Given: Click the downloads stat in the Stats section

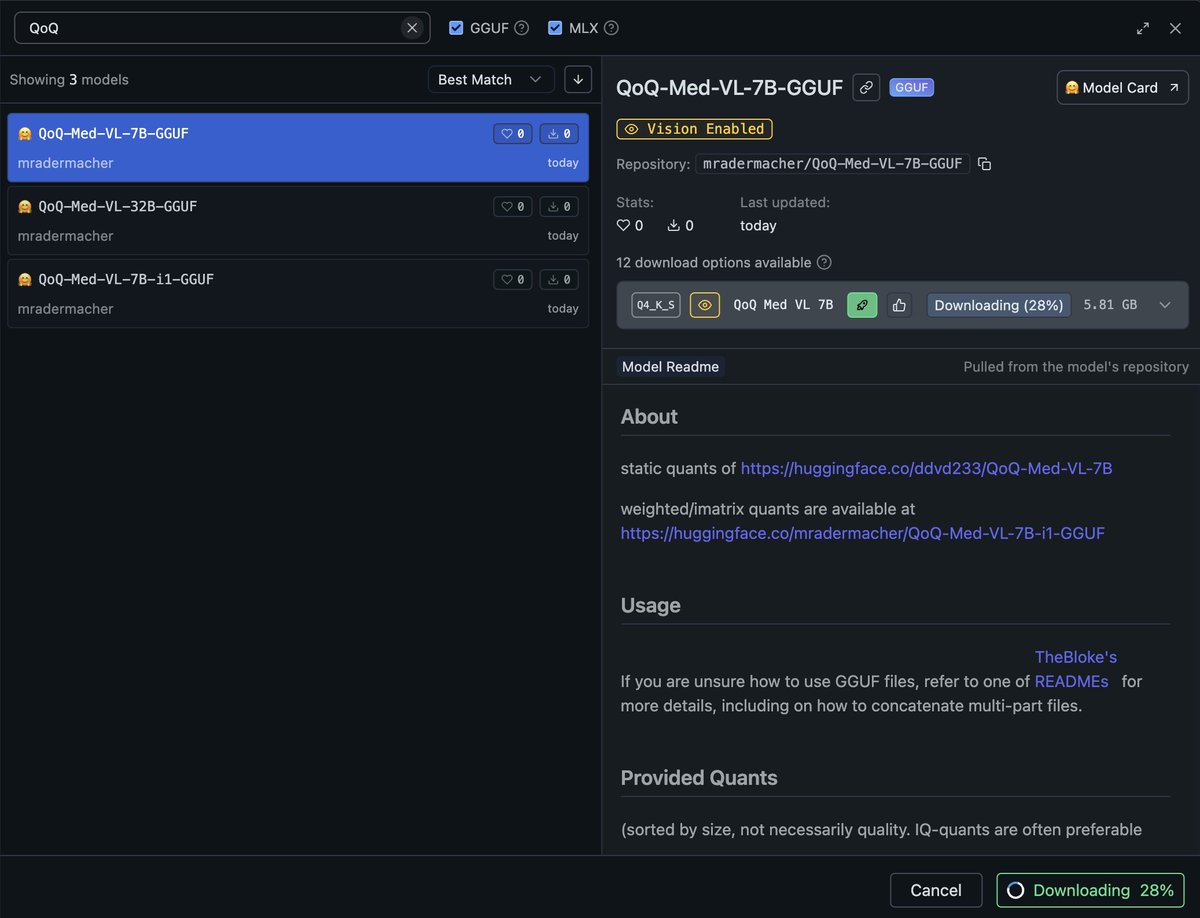Looking at the screenshot, I should click(x=680, y=226).
